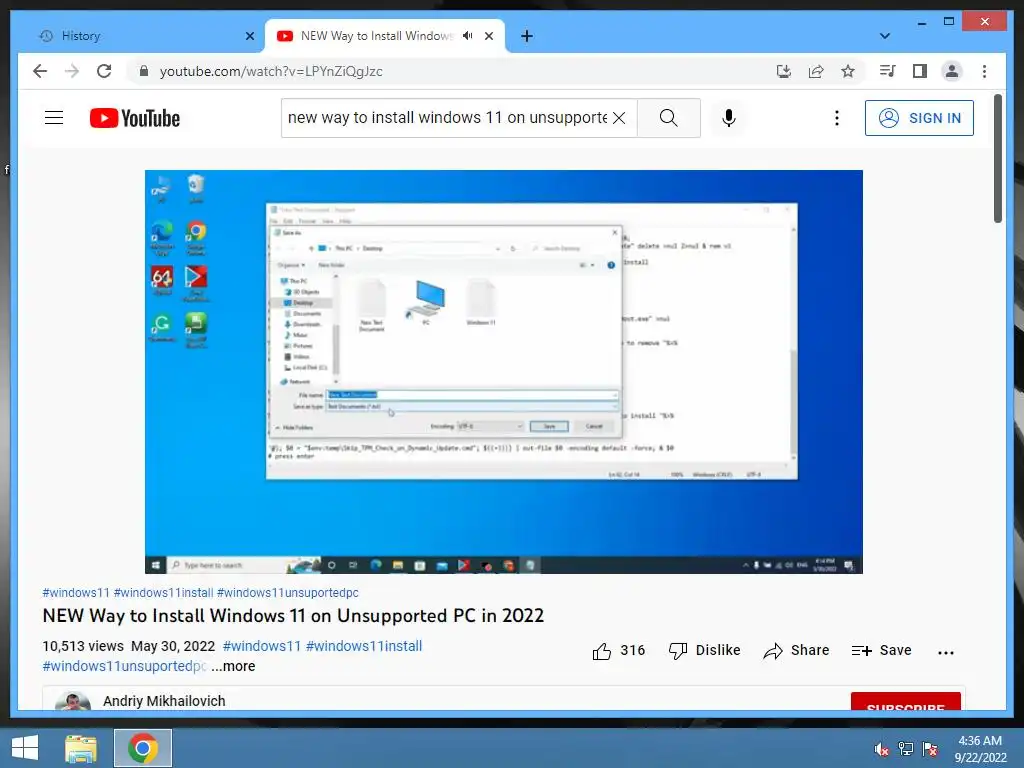This screenshot has width=1024, height=768.
Task: Go back using browser back arrow
Action: tap(40, 71)
